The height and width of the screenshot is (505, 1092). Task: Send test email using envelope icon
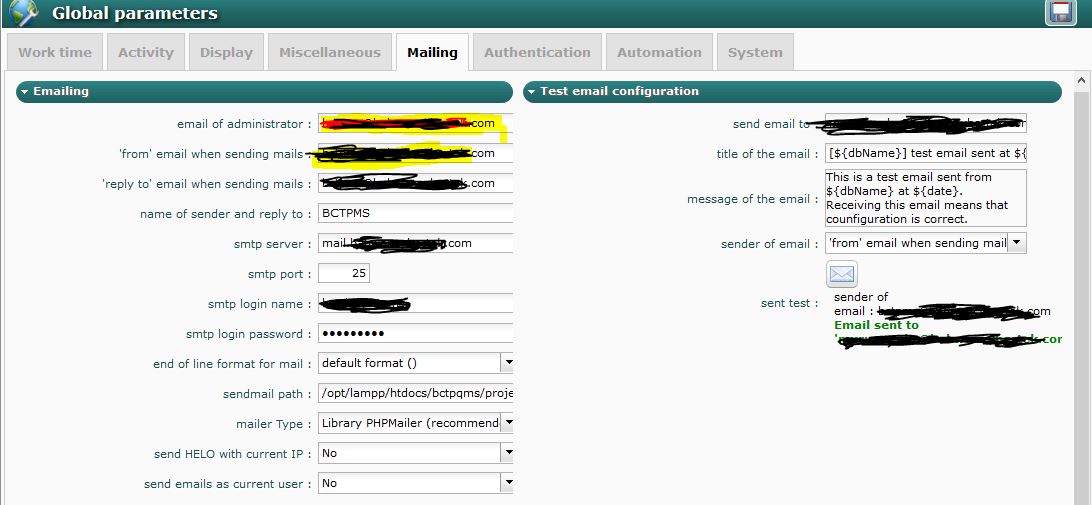pyautogui.click(x=841, y=274)
